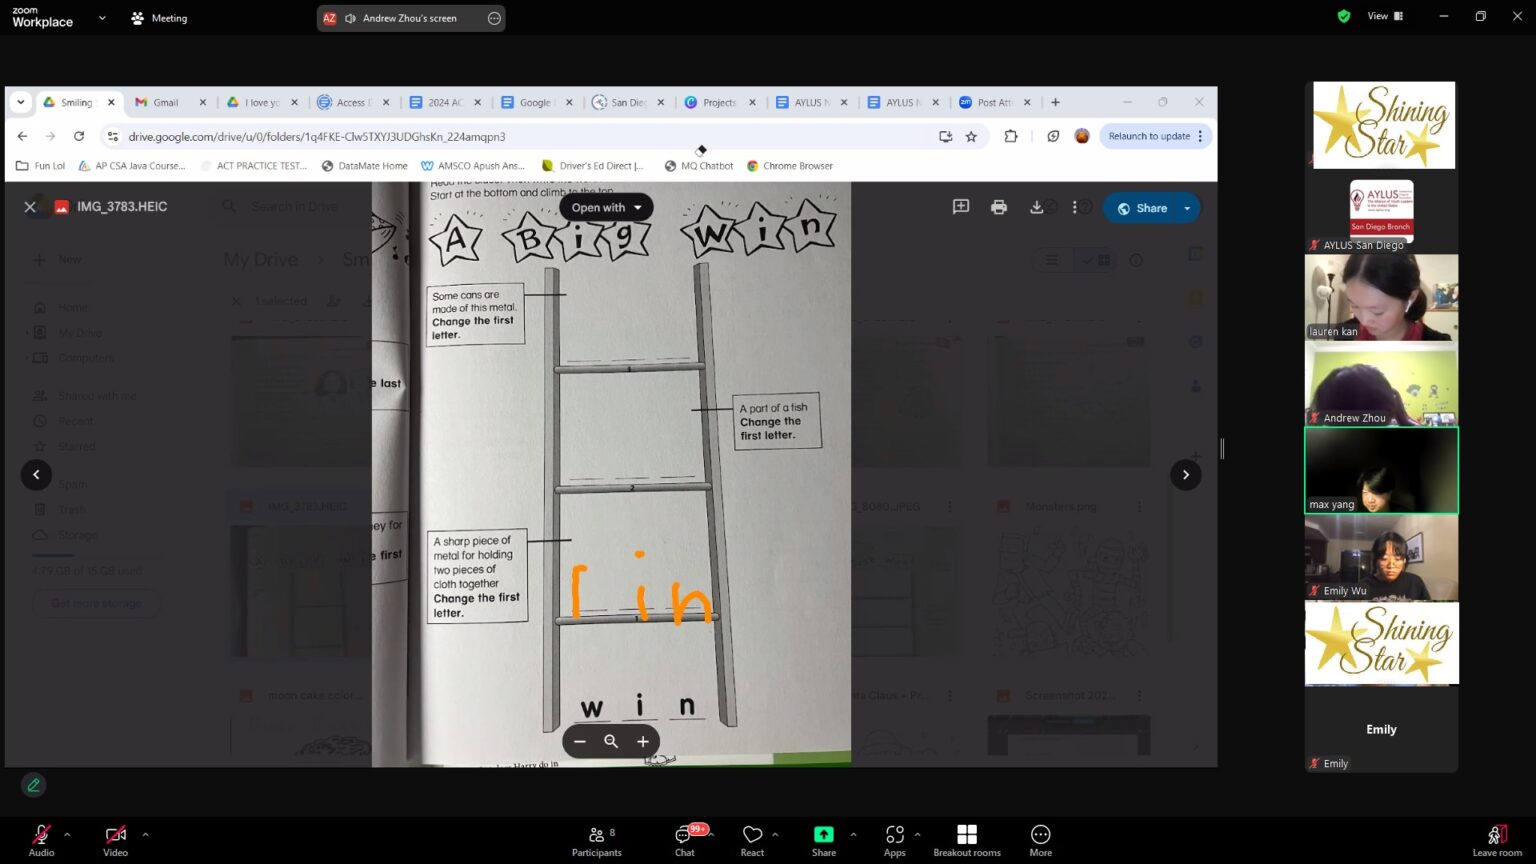
Task: Open Breakout rooms
Action: click(x=967, y=841)
